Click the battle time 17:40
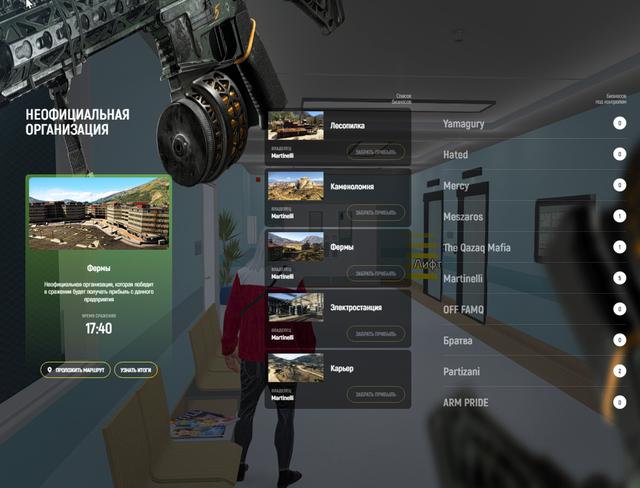This screenshot has width=640, height=488. (98, 328)
